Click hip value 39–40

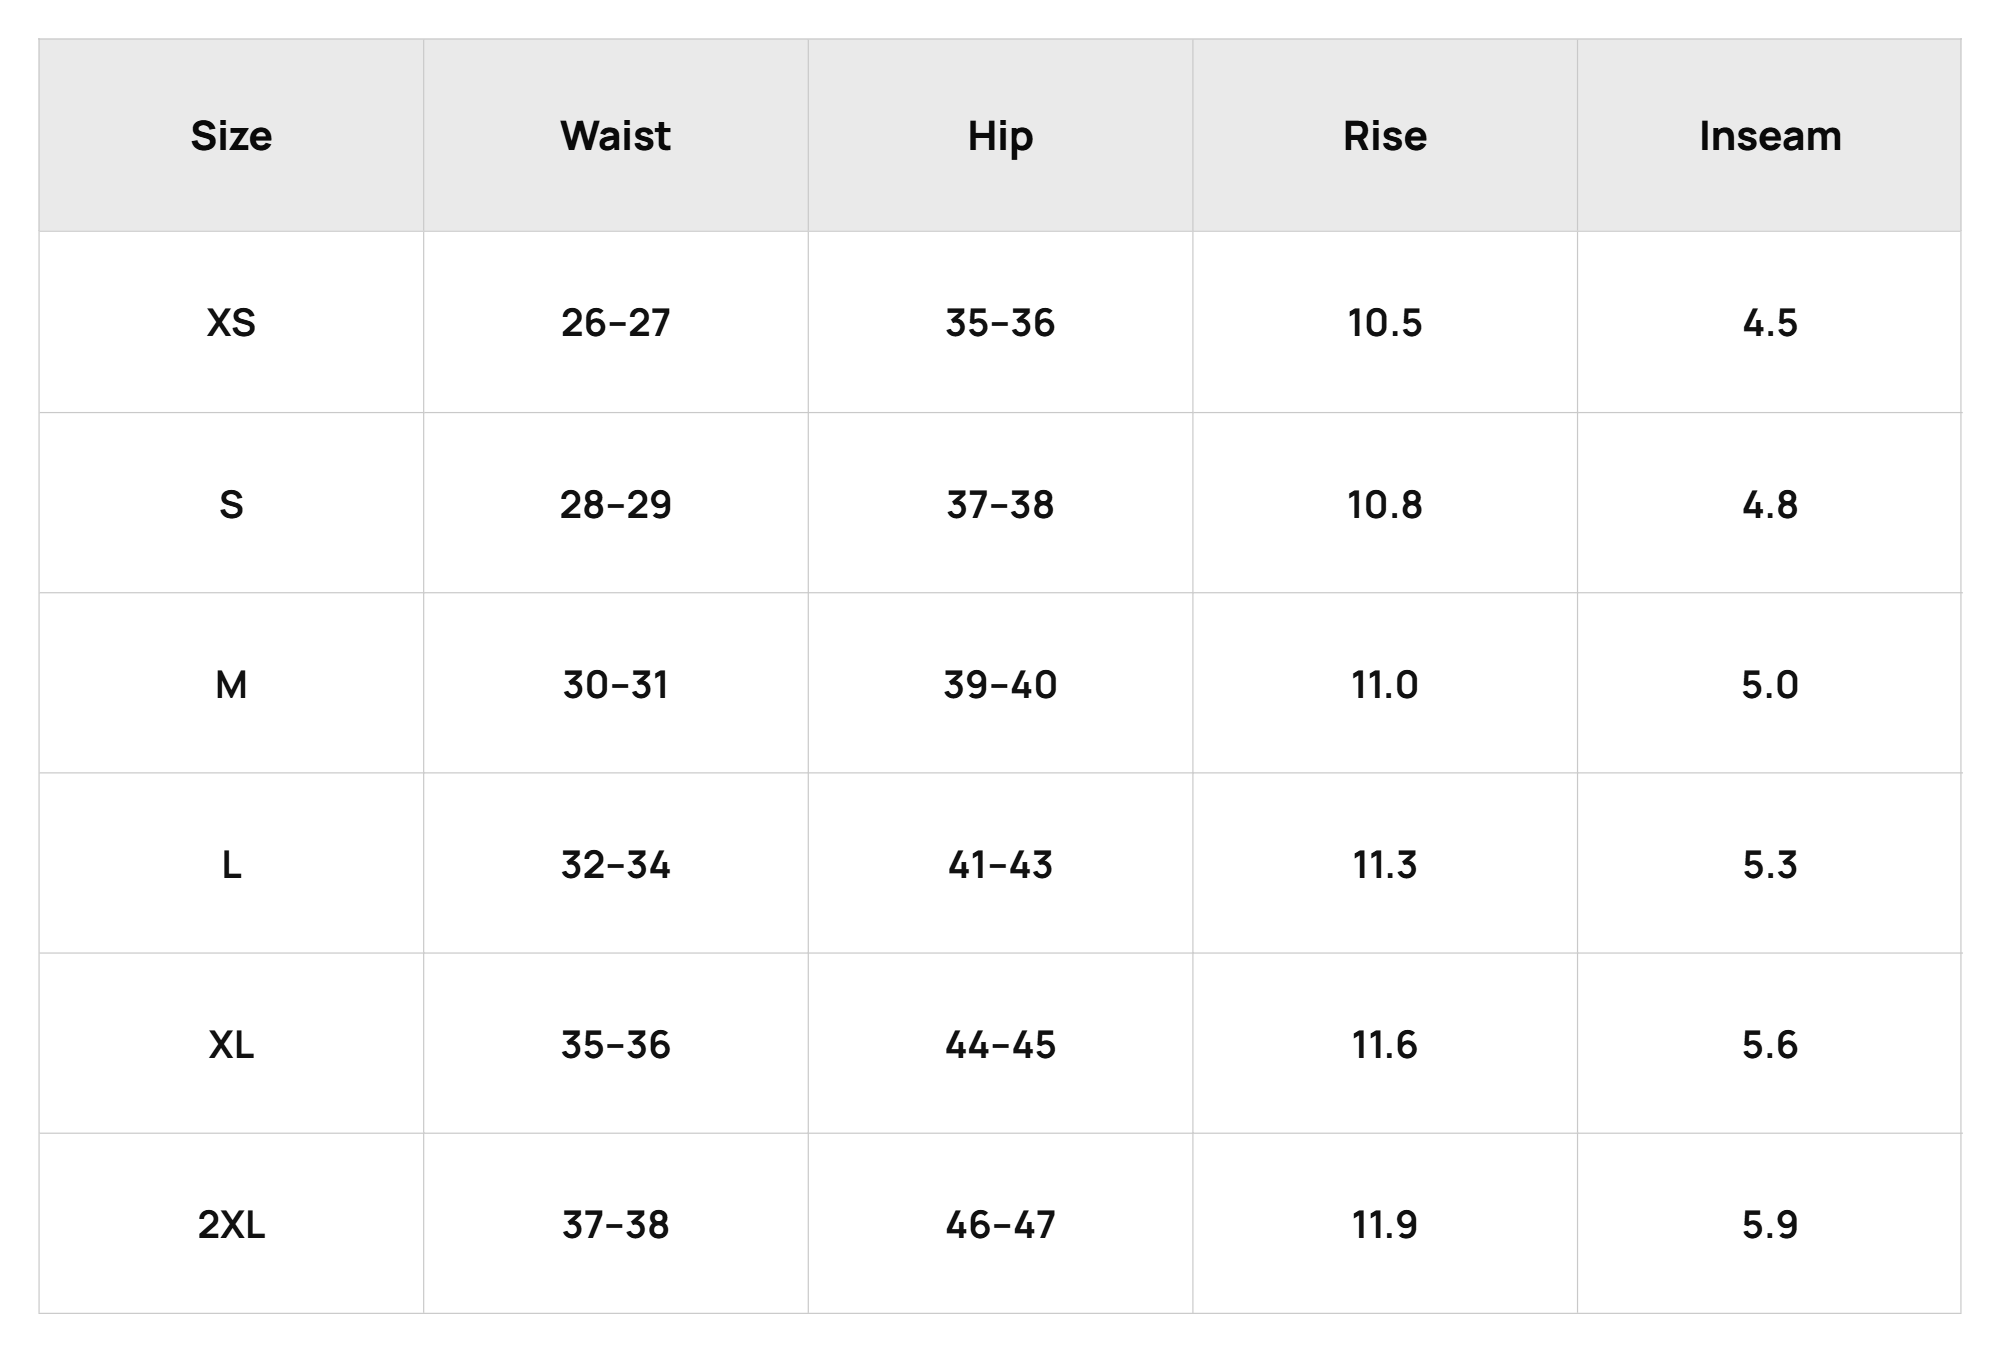tap(1000, 684)
